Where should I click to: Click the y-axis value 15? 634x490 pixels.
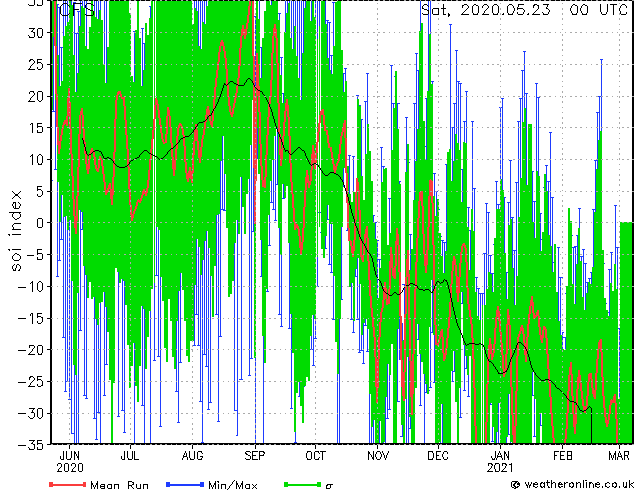click(x=35, y=128)
